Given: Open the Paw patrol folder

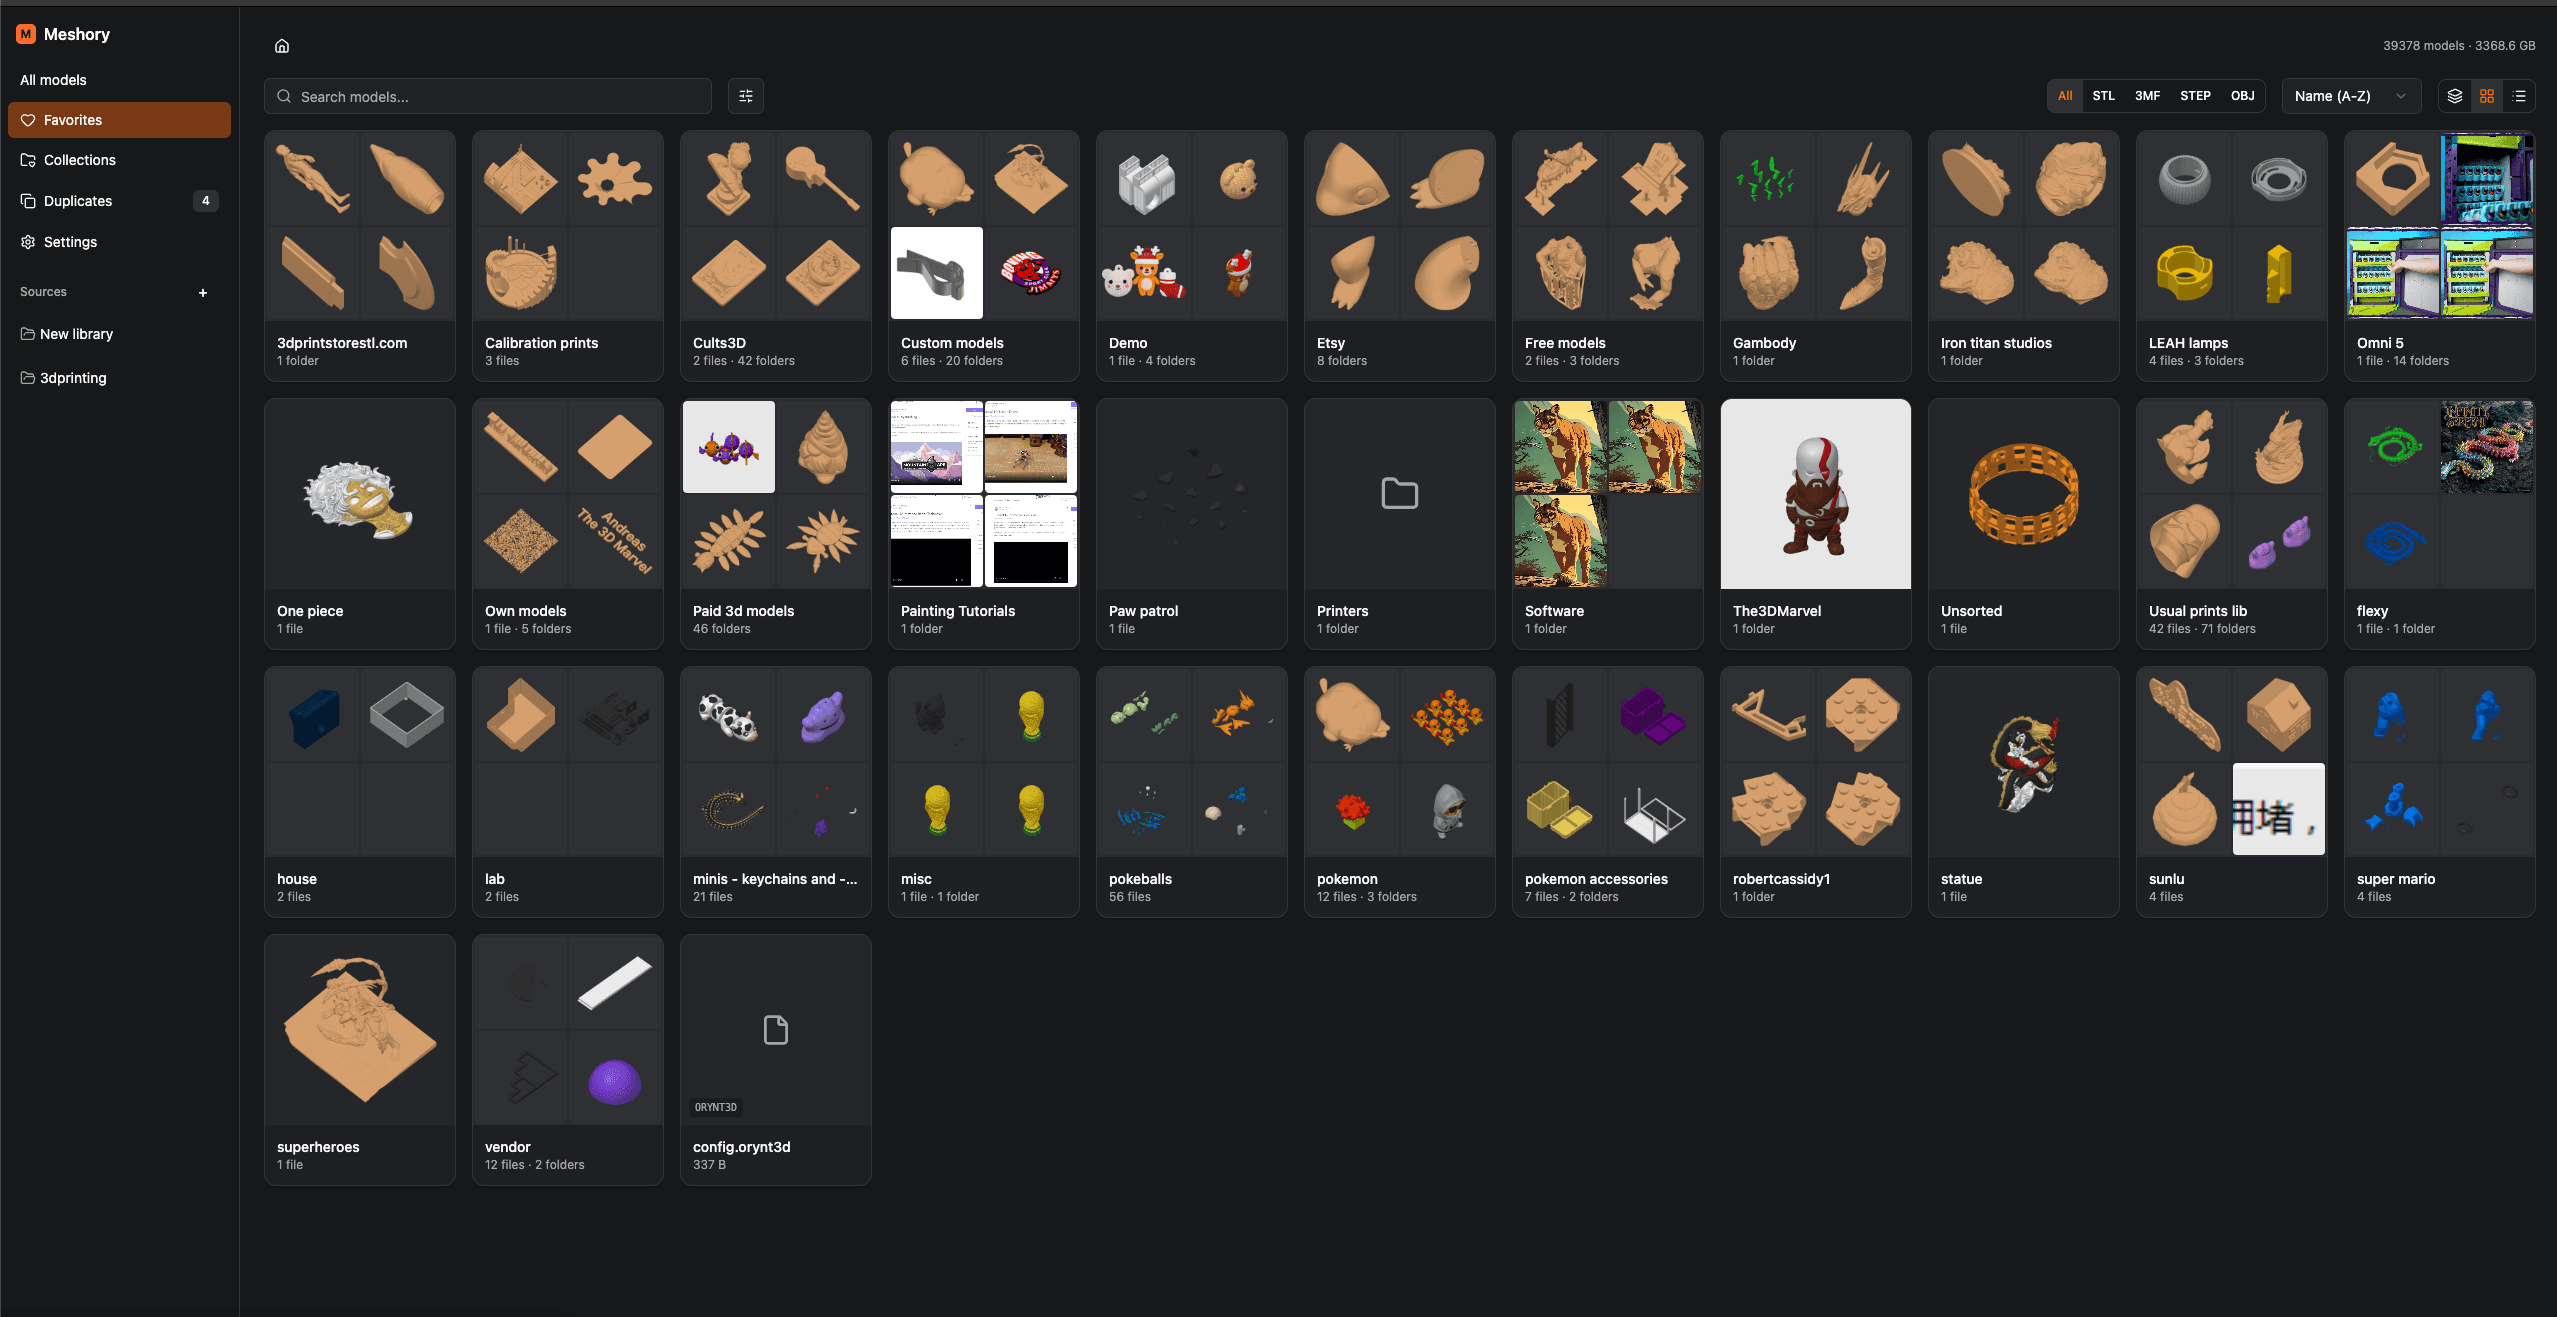Looking at the screenshot, I should [x=1192, y=524].
